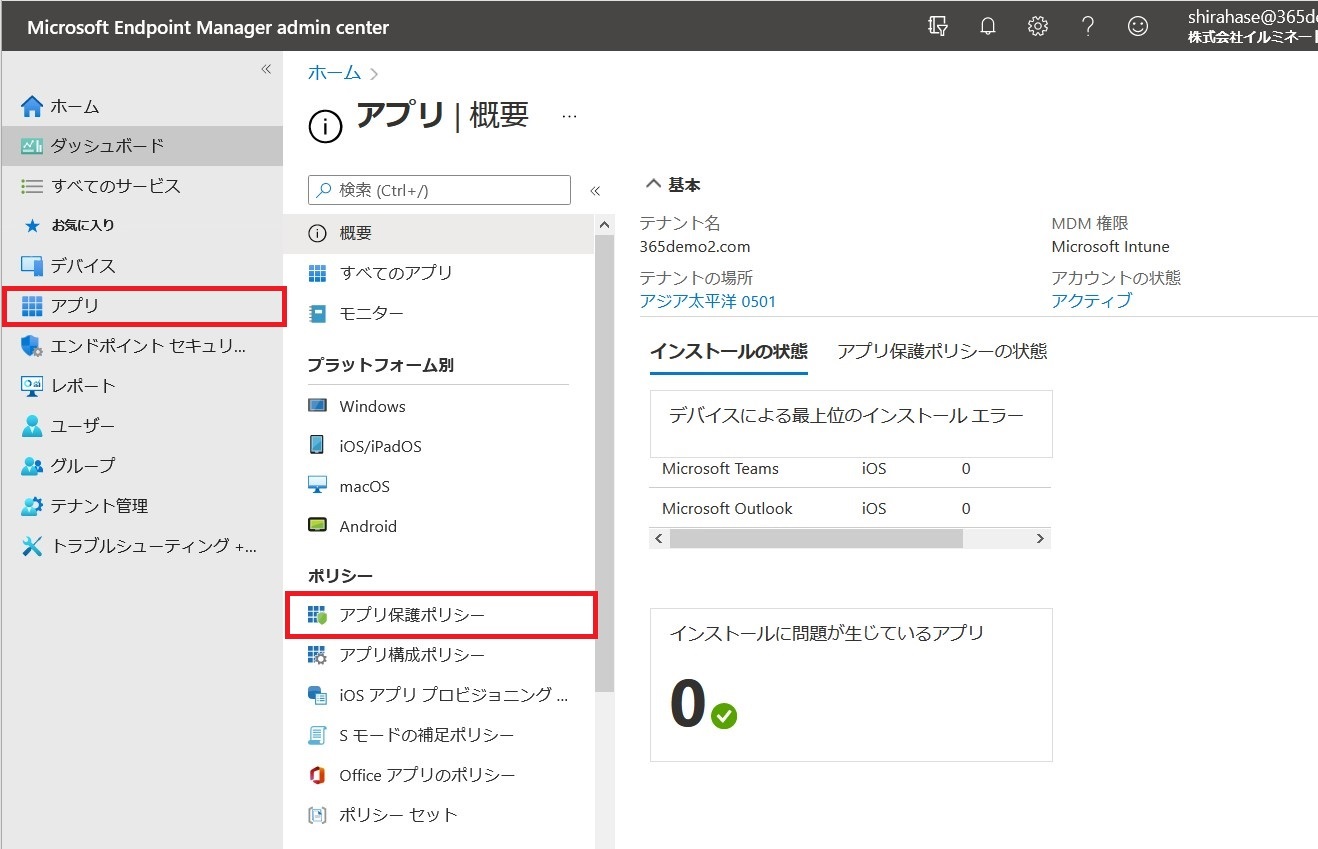This screenshot has height=849, width=1318.
Task: Click the すべてのサービス list icon
Action: [x=32, y=186]
